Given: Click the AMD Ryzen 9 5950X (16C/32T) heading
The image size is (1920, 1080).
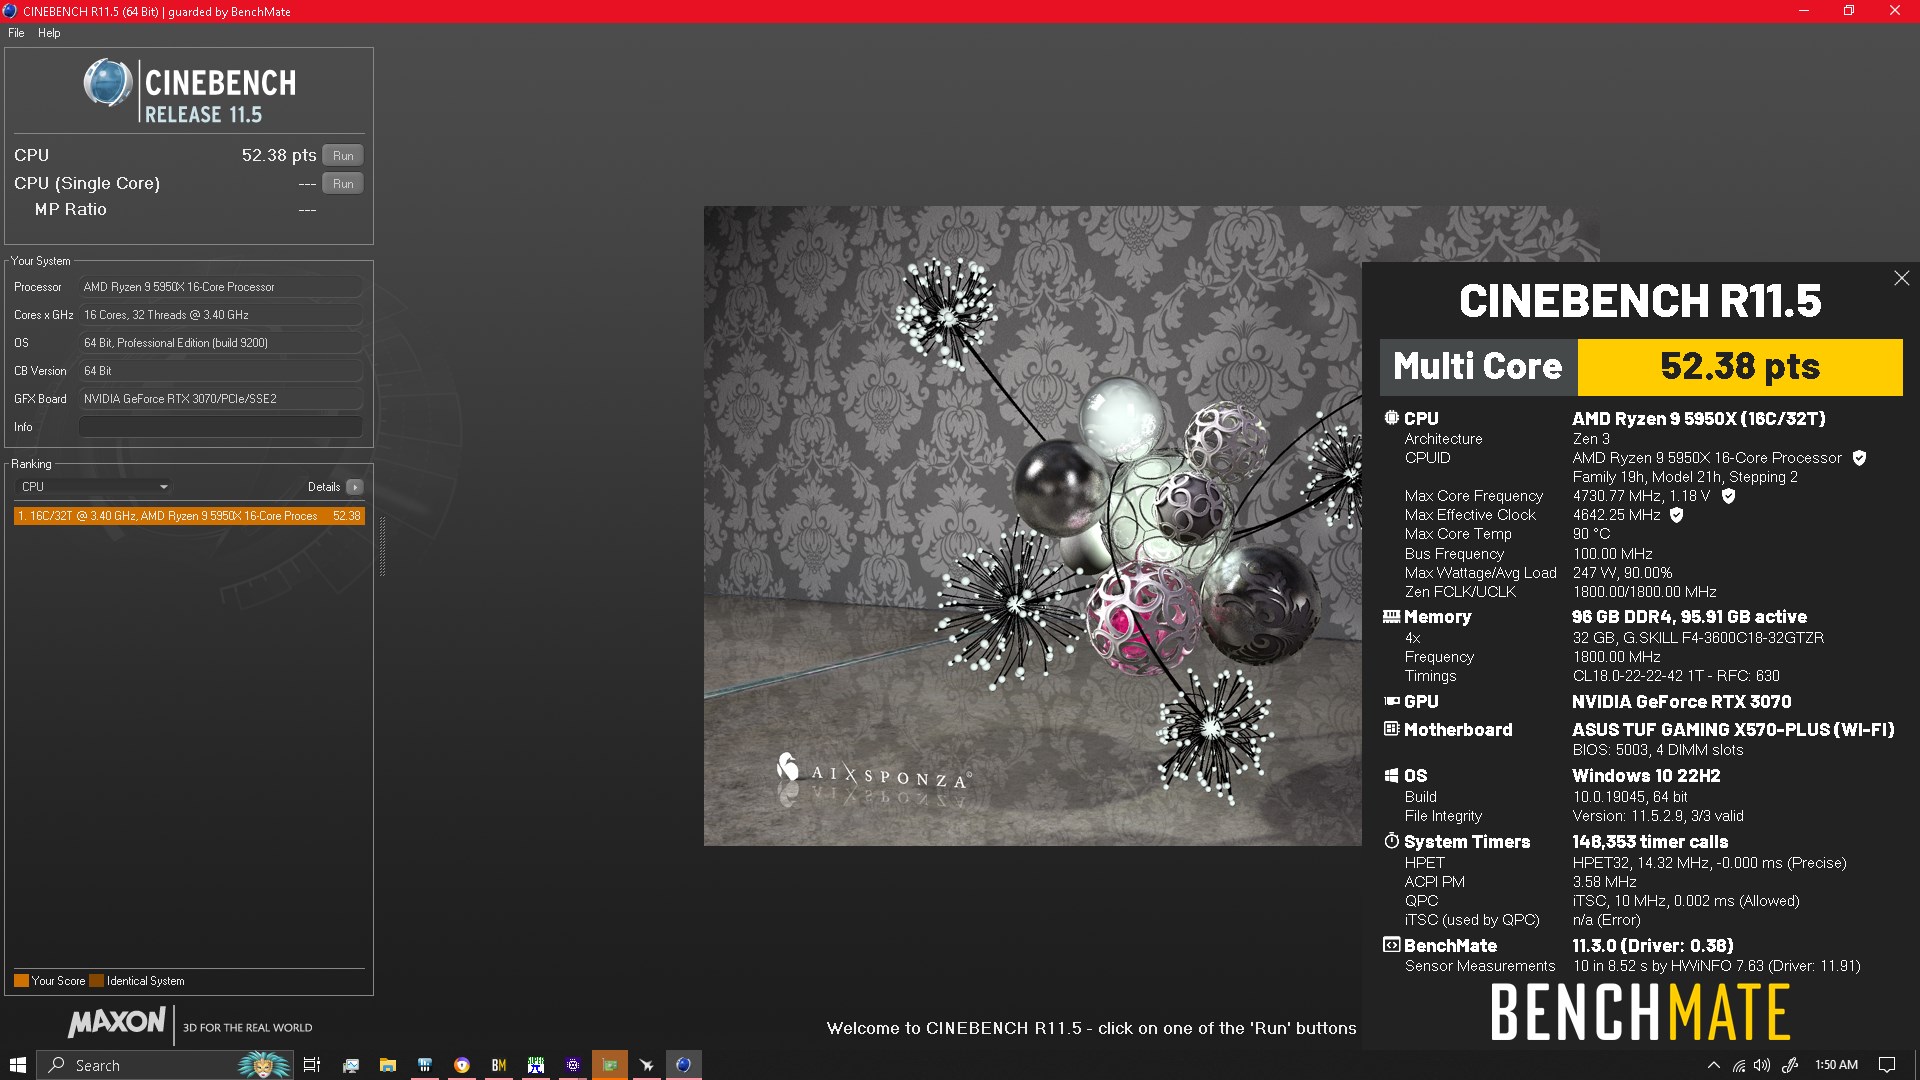Looking at the screenshot, I should tap(1699, 419).
